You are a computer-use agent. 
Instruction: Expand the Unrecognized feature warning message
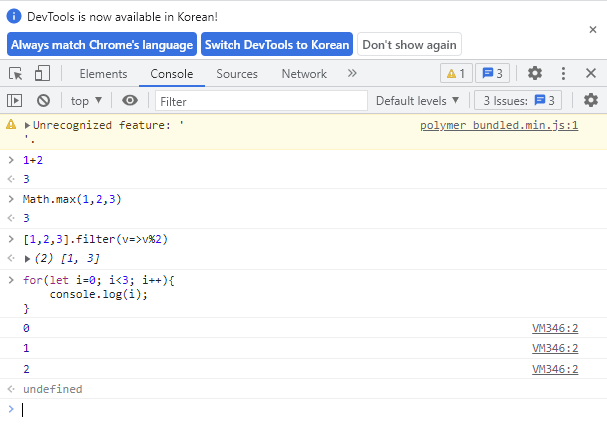coord(27,125)
